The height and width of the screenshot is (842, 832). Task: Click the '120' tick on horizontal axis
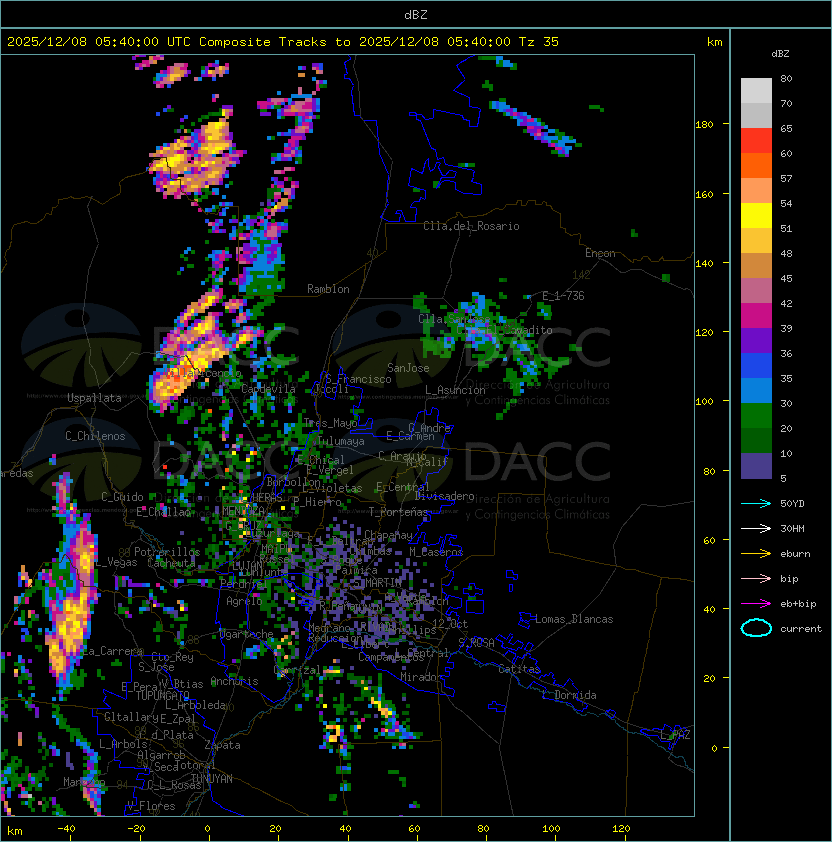click(621, 829)
